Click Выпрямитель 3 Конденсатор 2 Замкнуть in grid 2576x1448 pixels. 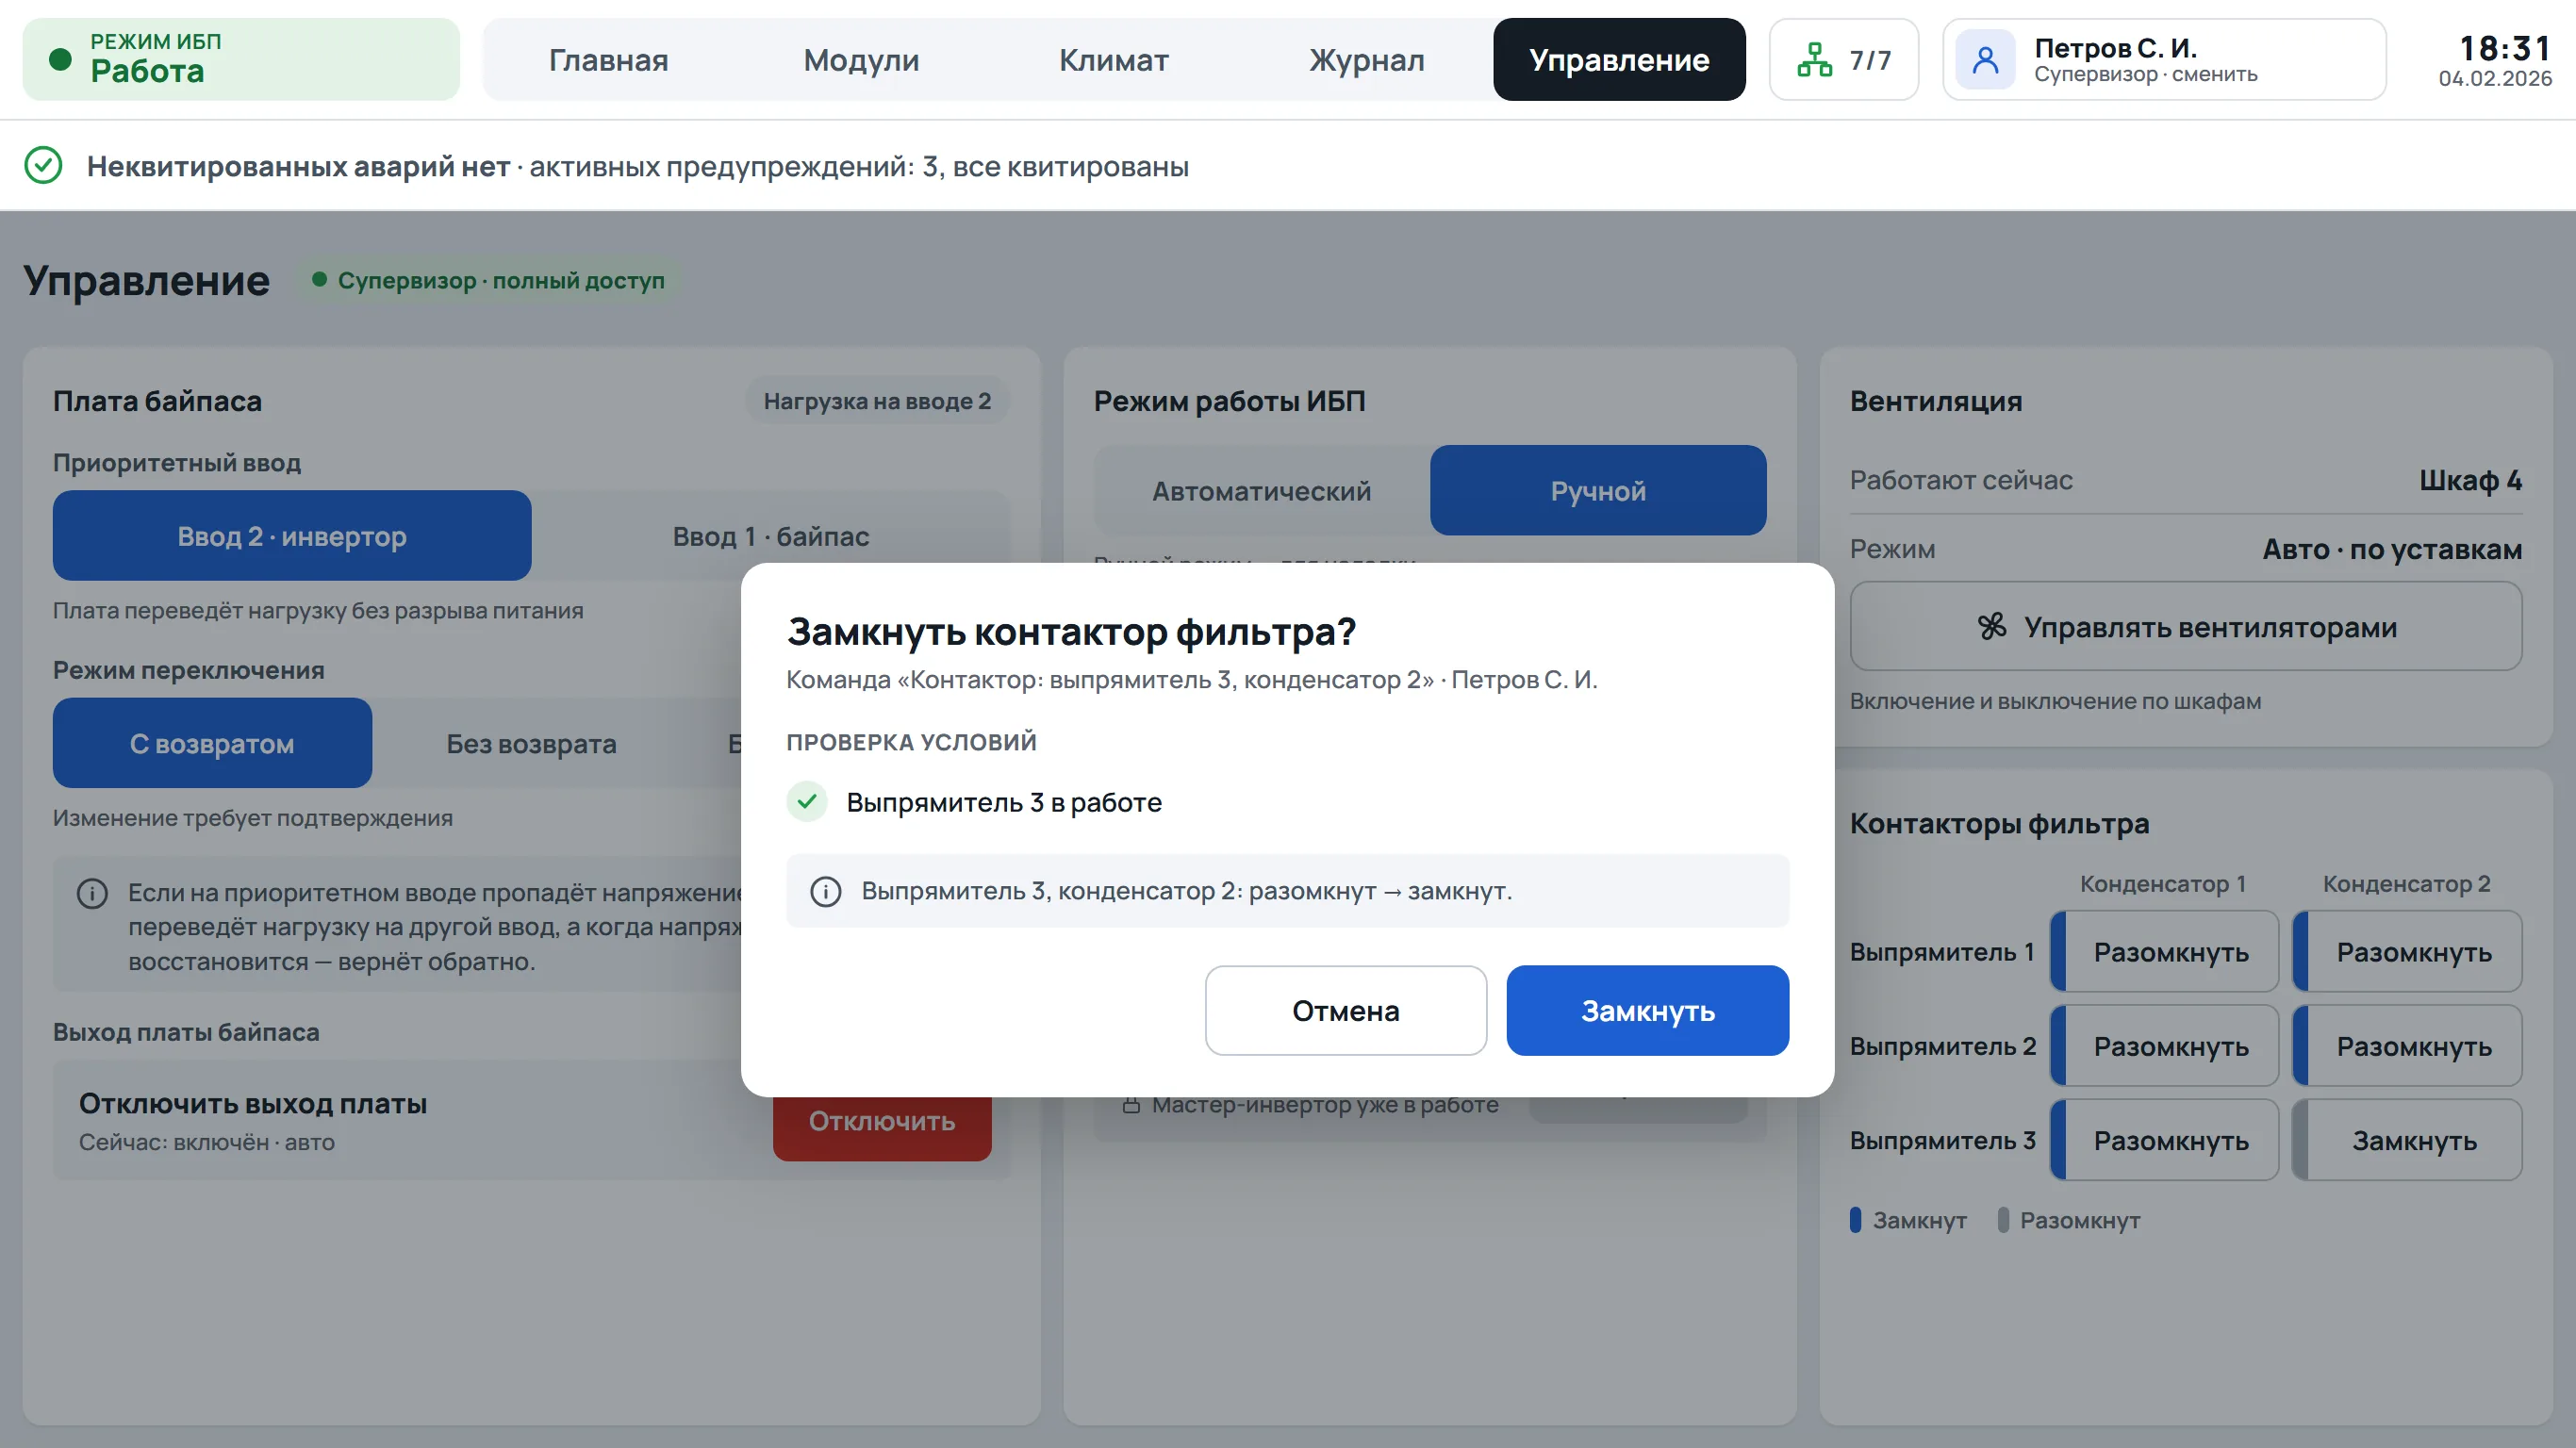click(2407, 1140)
